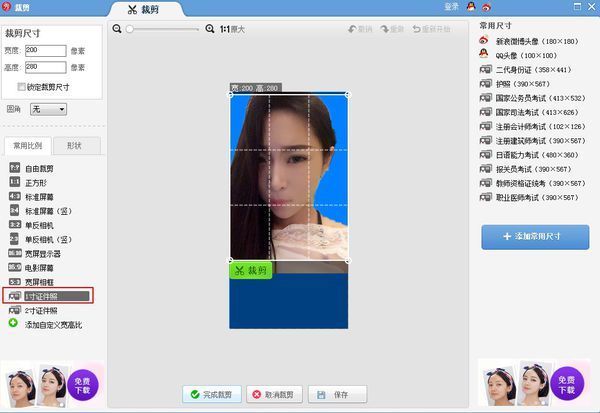The height and width of the screenshot is (413, 600).
Task: Pick the 二代身份证 358×441 size preset
Action: pos(485,70)
